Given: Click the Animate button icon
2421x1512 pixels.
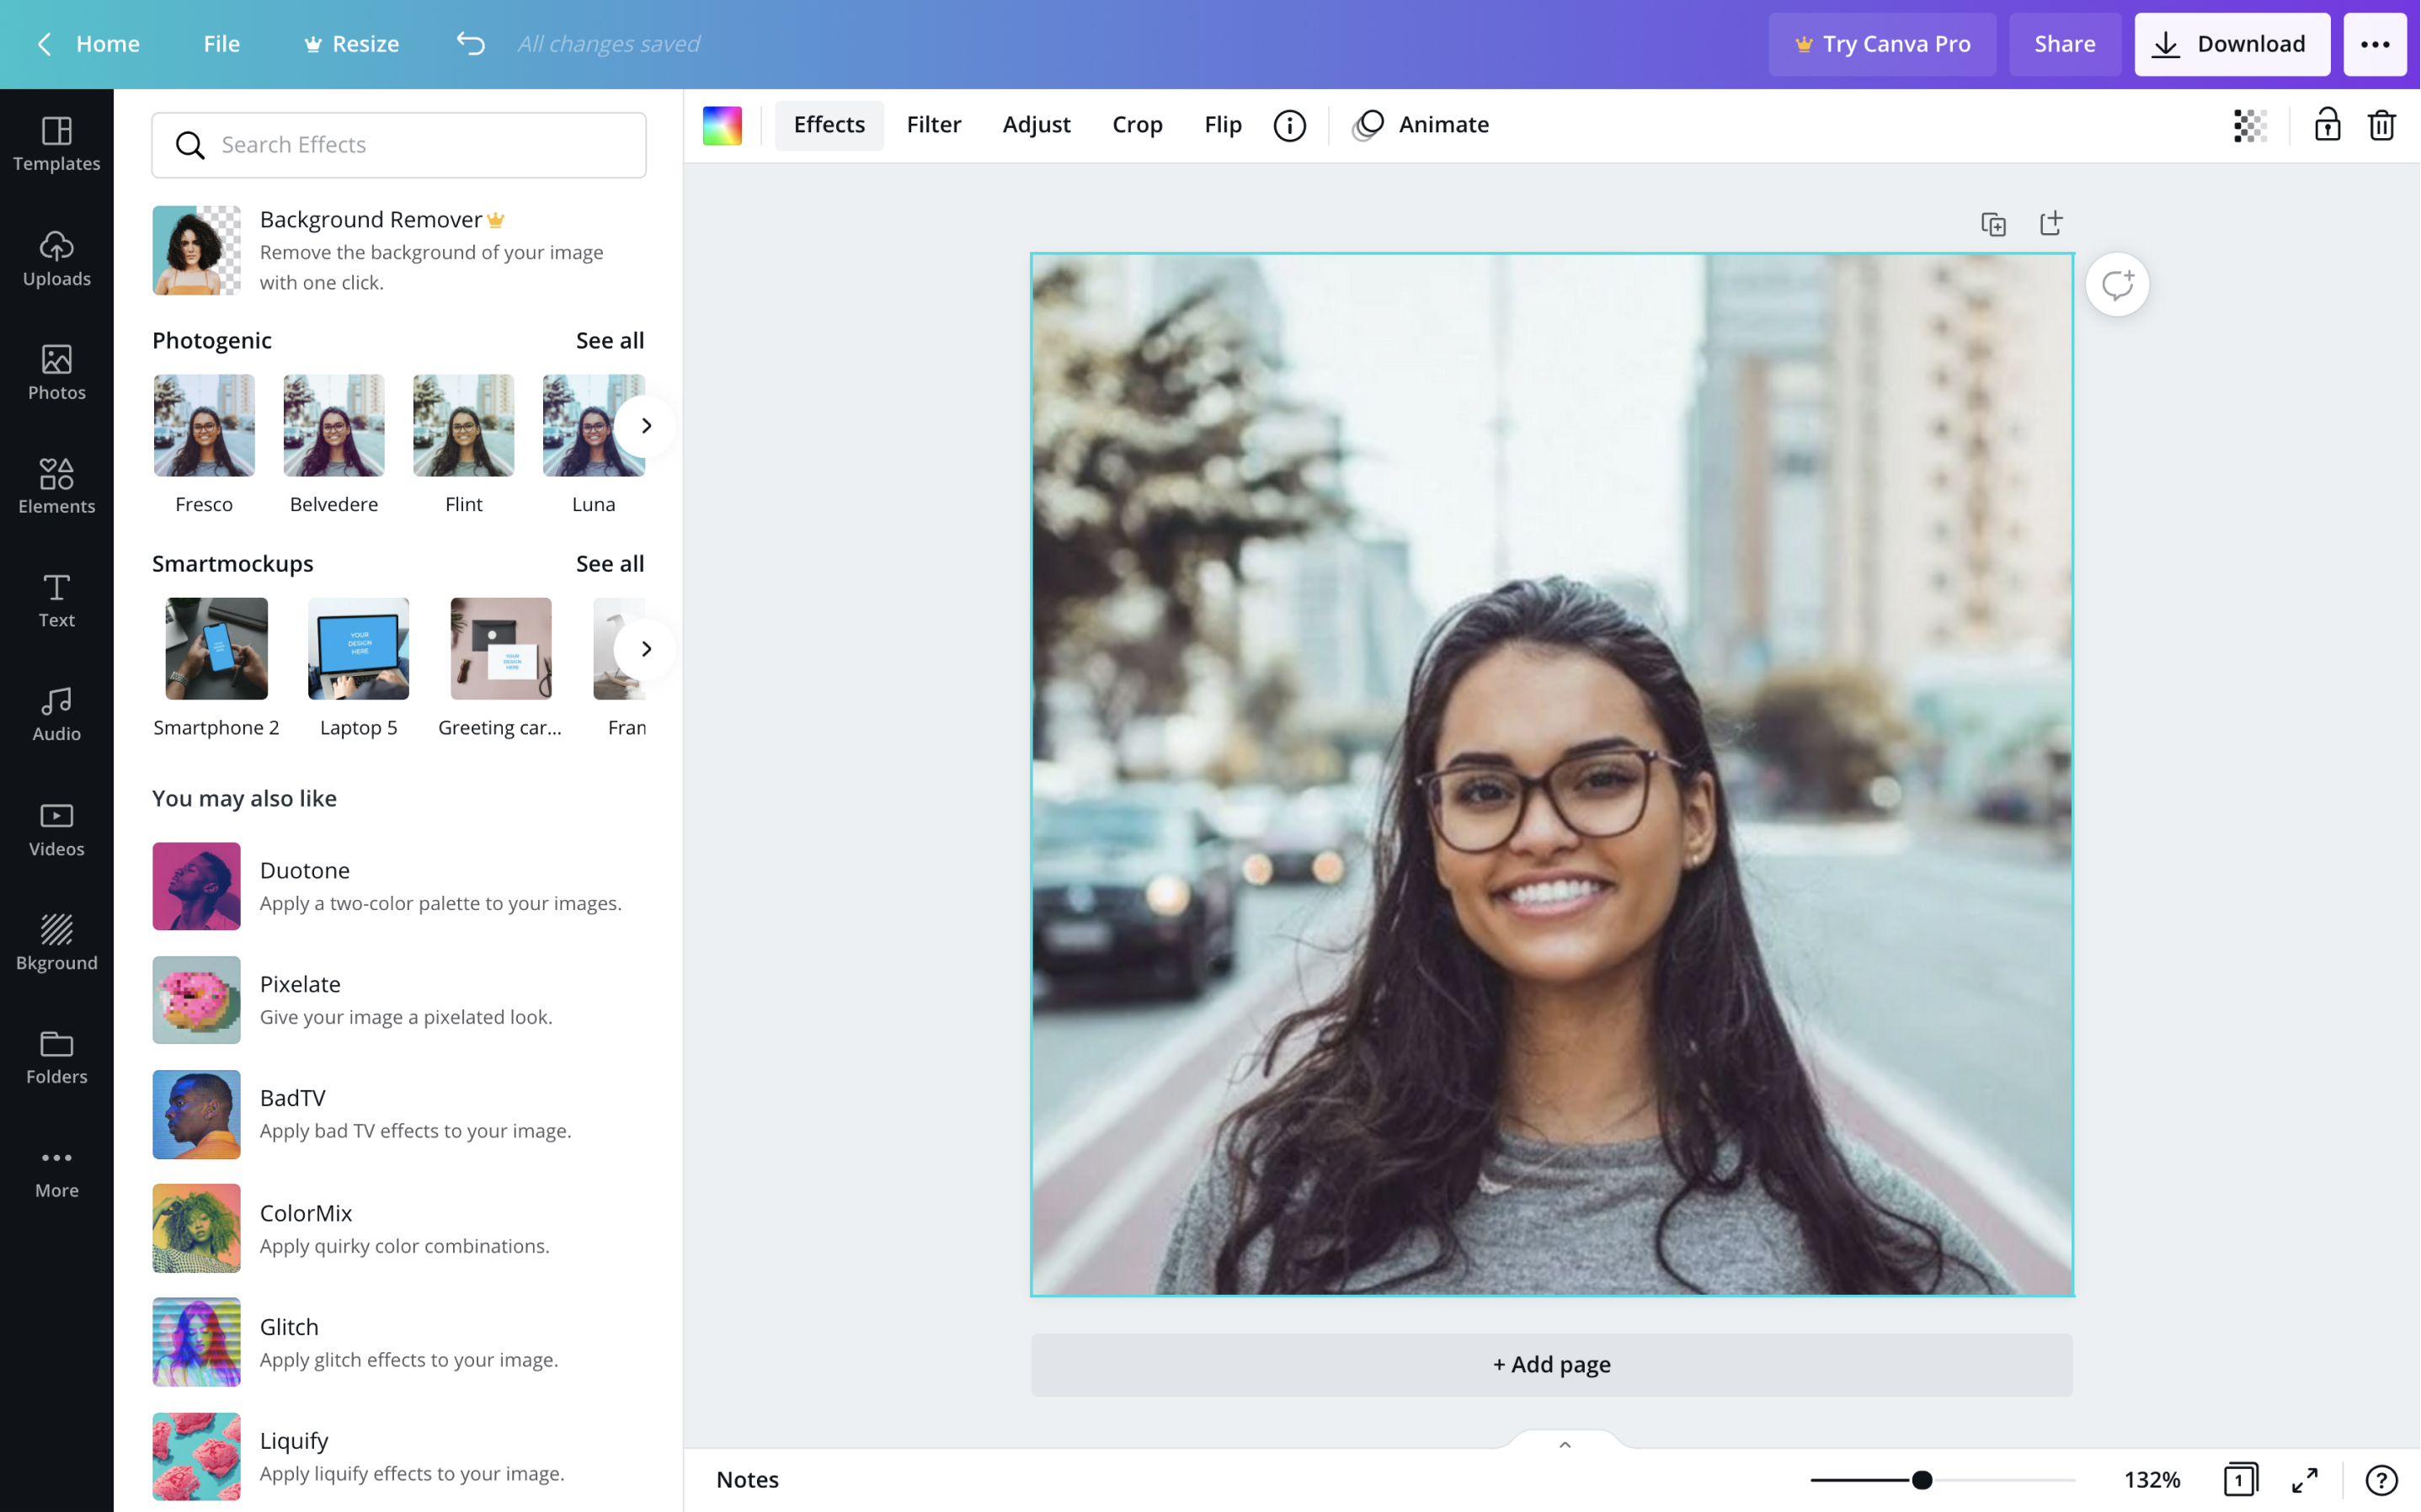Looking at the screenshot, I should tap(1371, 124).
